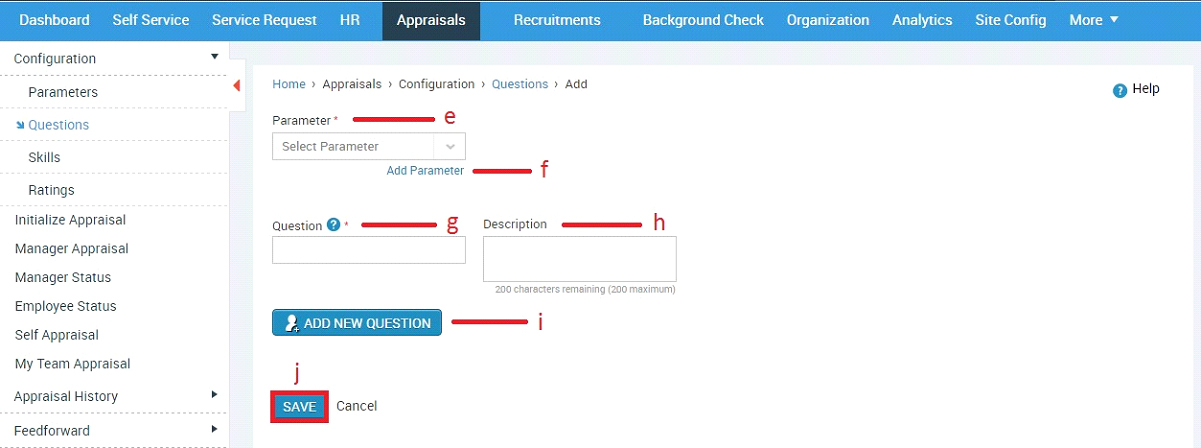Click the Description text area

point(580,259)
